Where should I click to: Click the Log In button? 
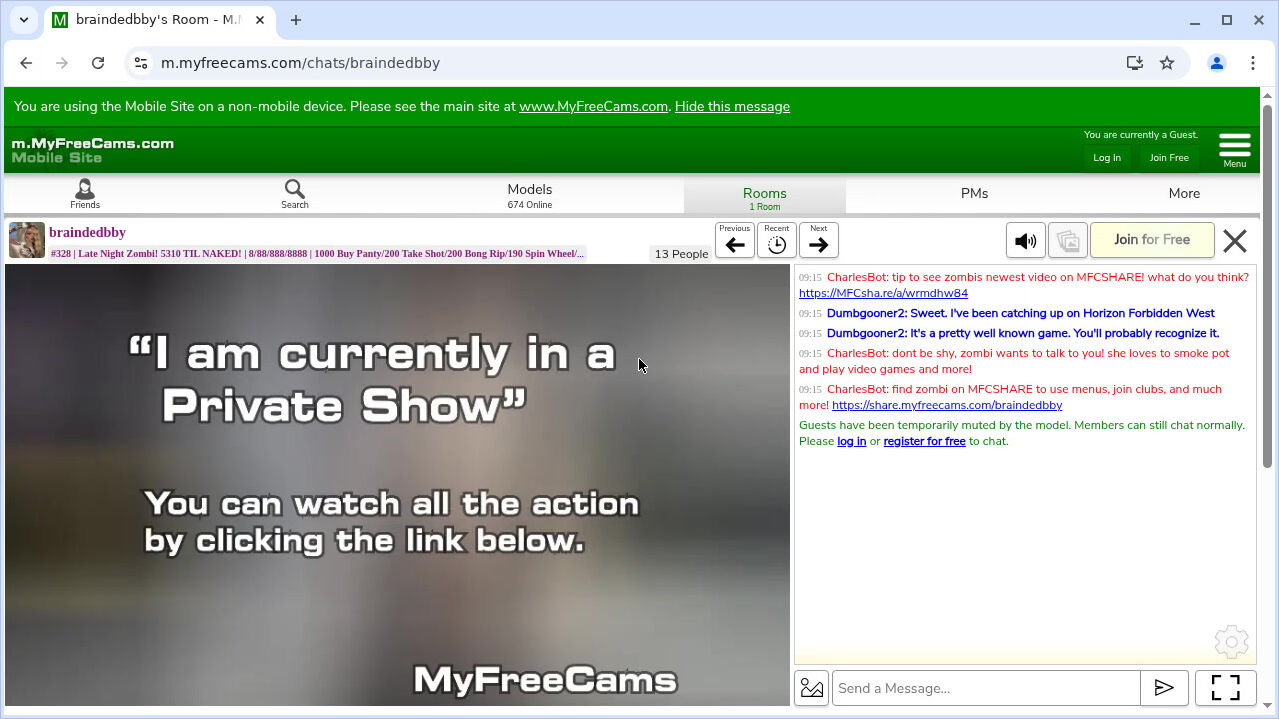click(x=1107, y=158)
